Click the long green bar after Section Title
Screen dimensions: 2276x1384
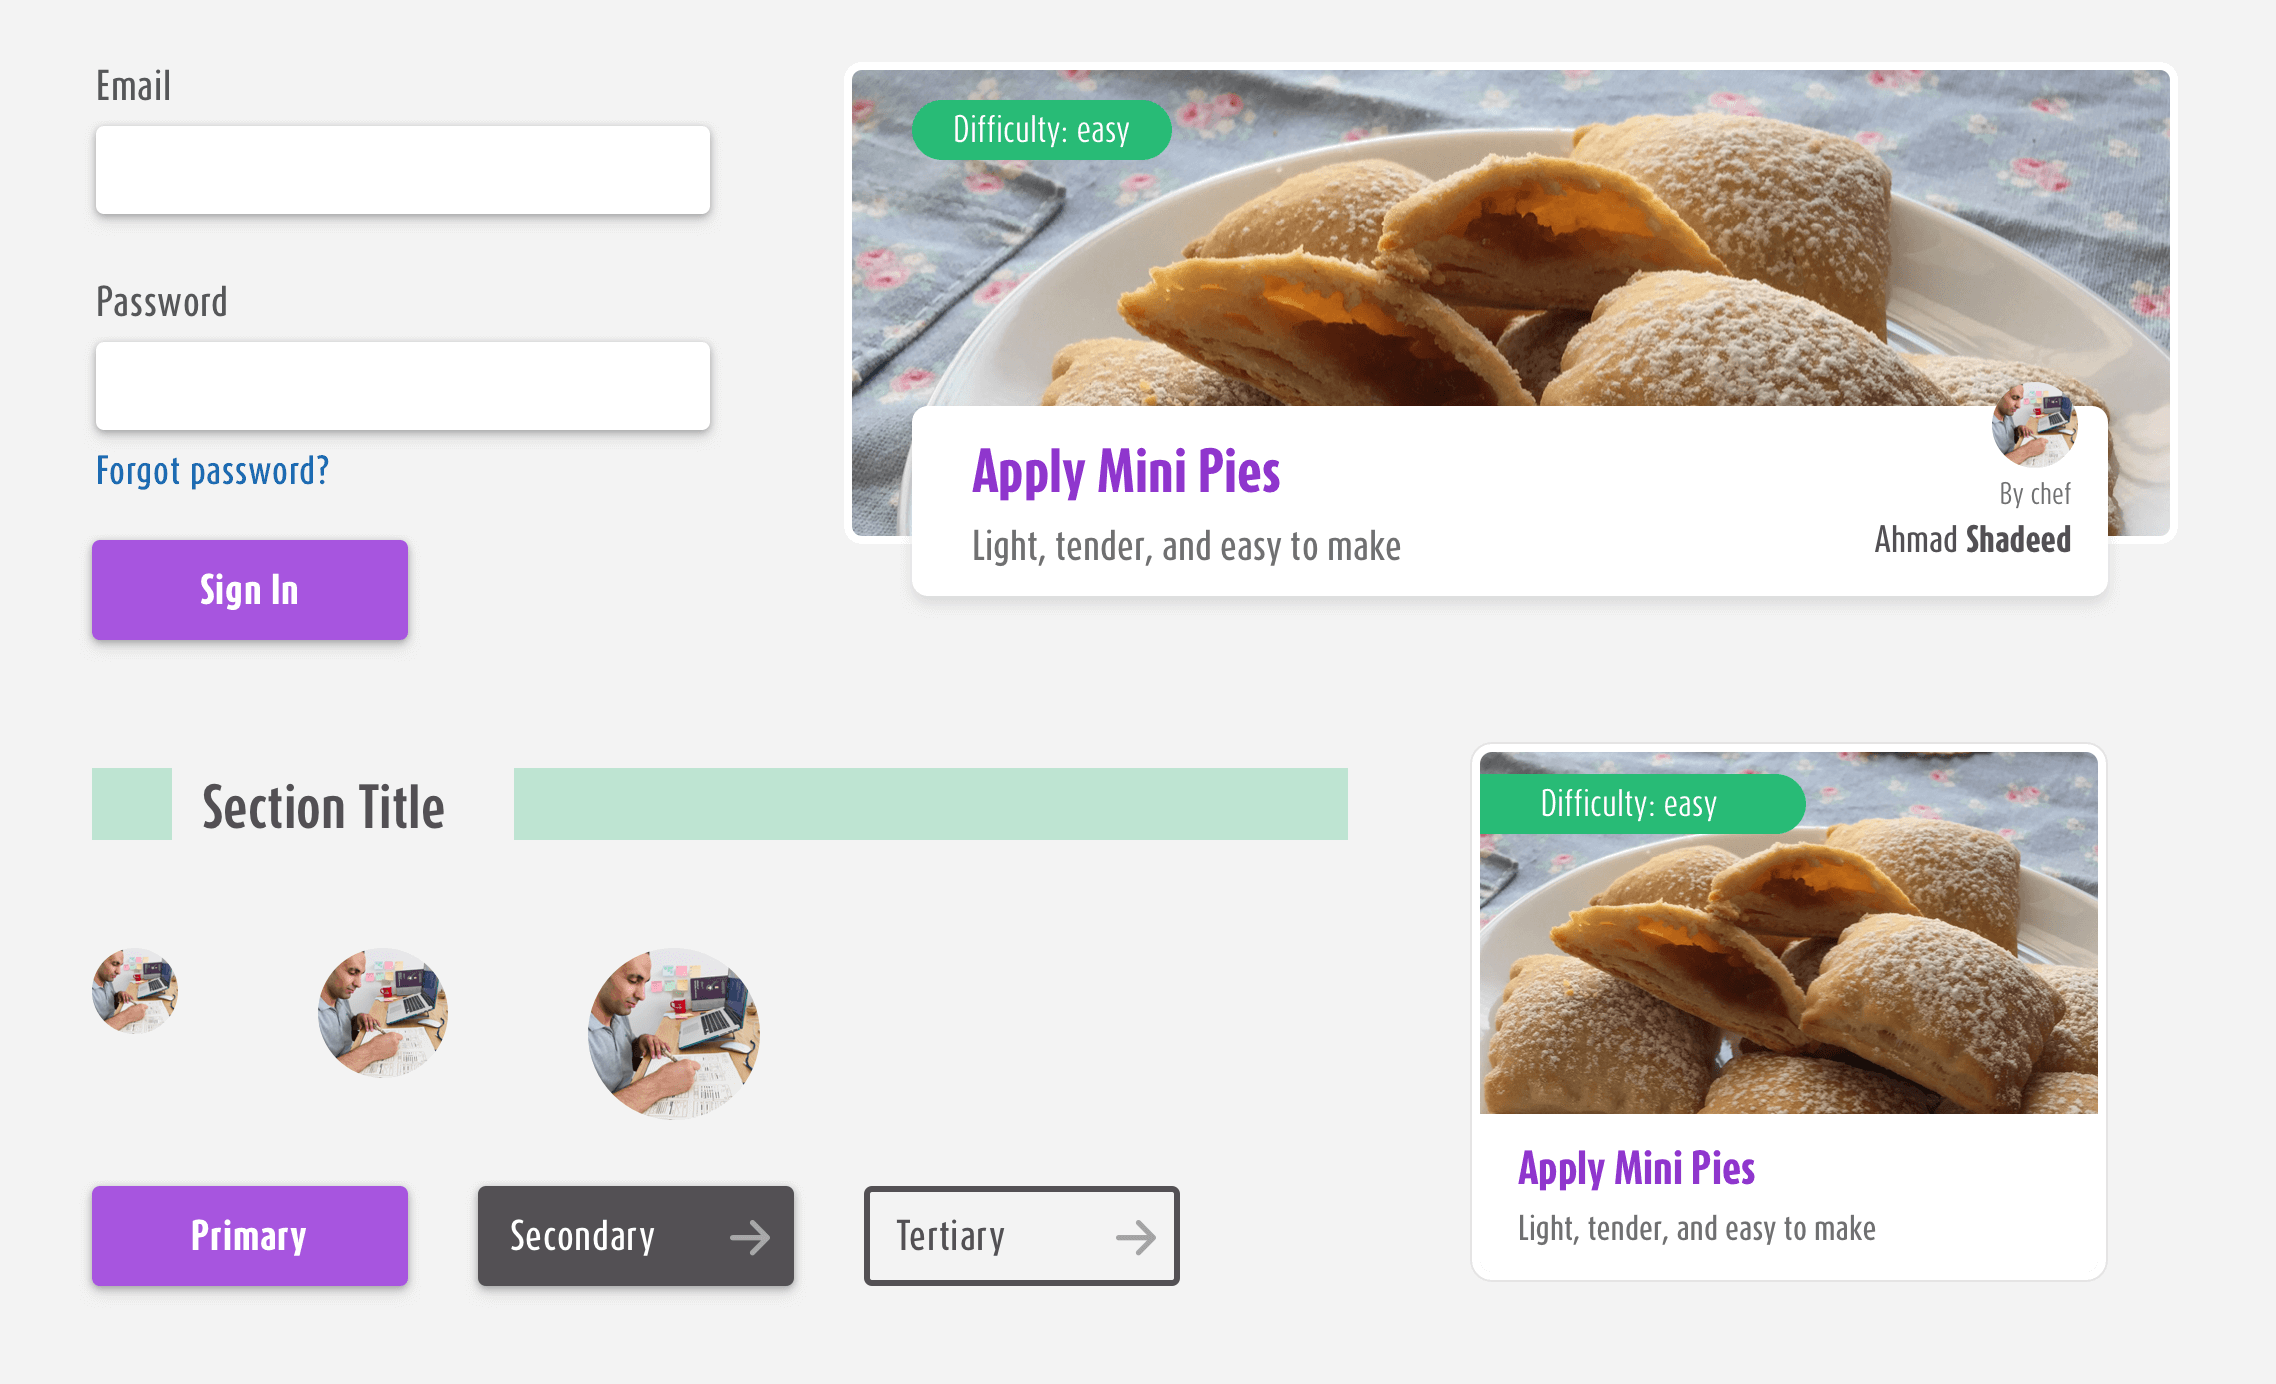point(930,804)
